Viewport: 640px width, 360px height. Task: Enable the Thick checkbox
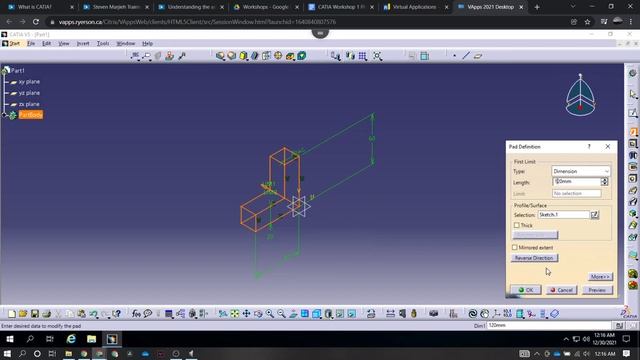[x=517, y=225]
